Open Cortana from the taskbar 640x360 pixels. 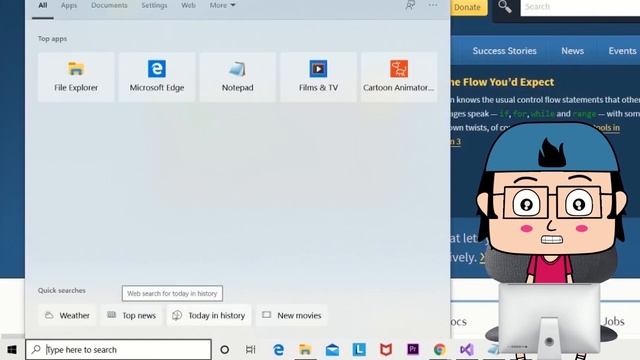(224, 350)
